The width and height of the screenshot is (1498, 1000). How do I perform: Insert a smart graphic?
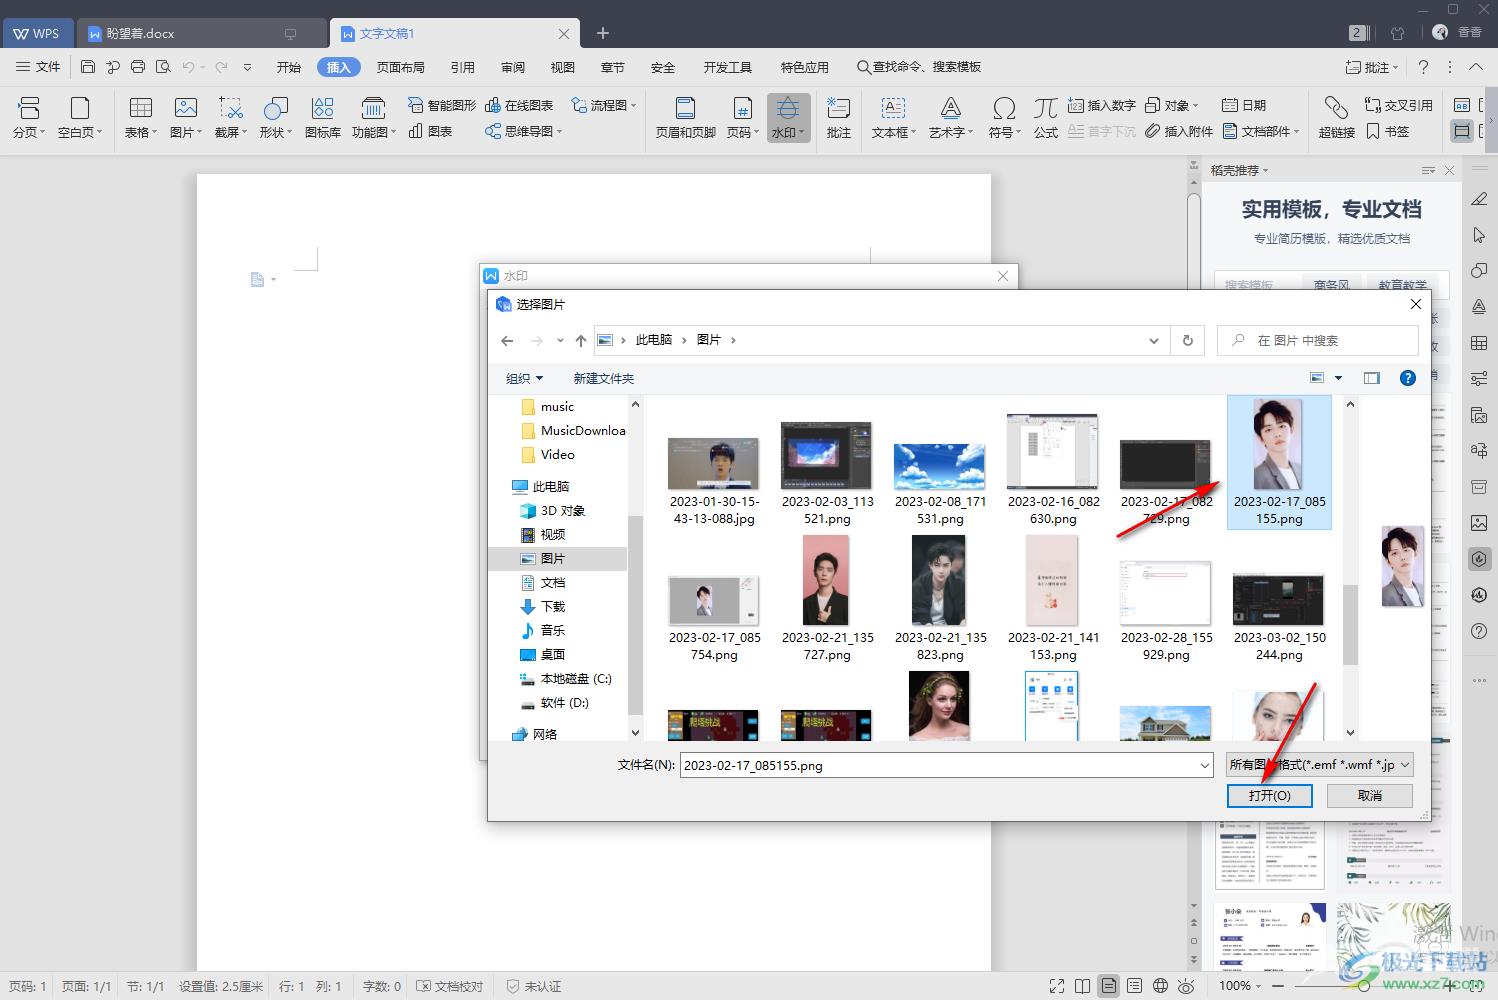[x=441, y=105]
